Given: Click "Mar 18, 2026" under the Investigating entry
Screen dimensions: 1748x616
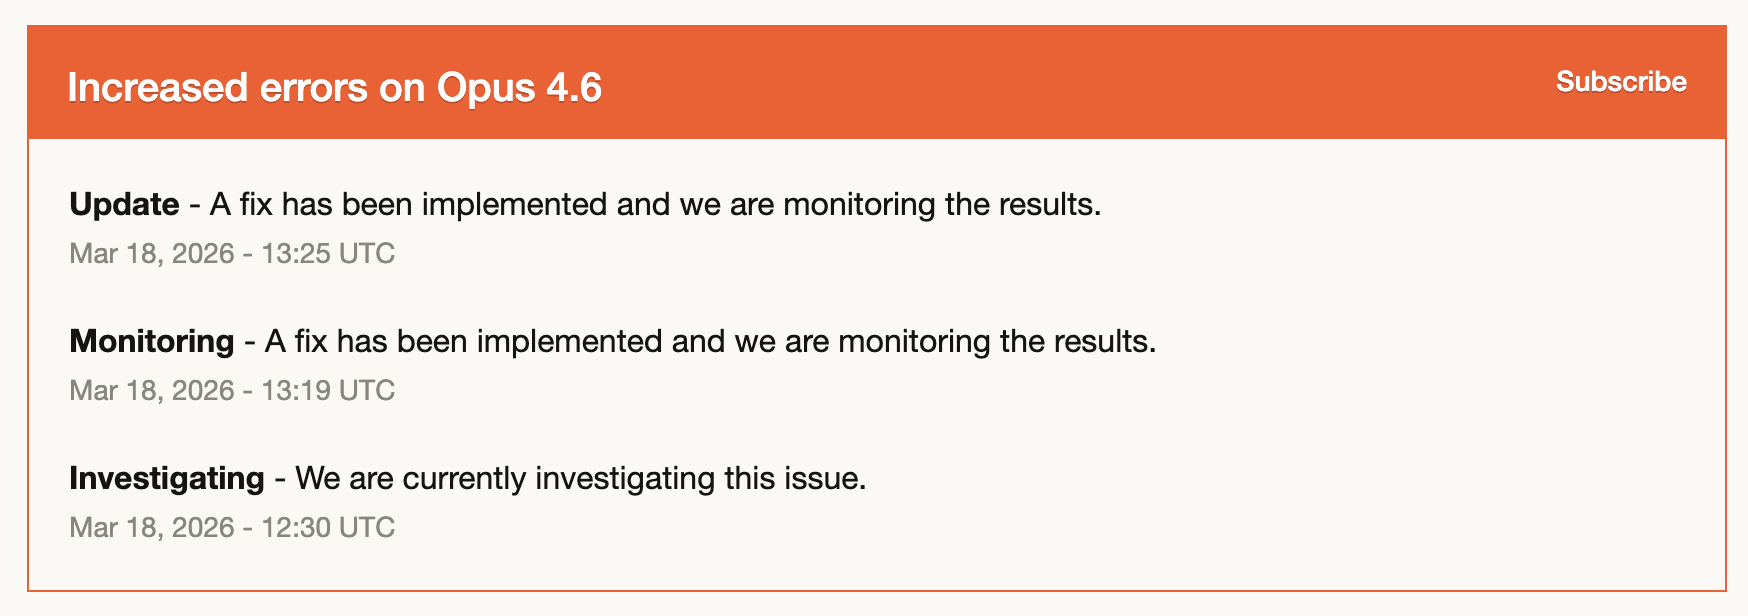Looking at the screenshot, I should pyautogui.click(x=151, y=527).
